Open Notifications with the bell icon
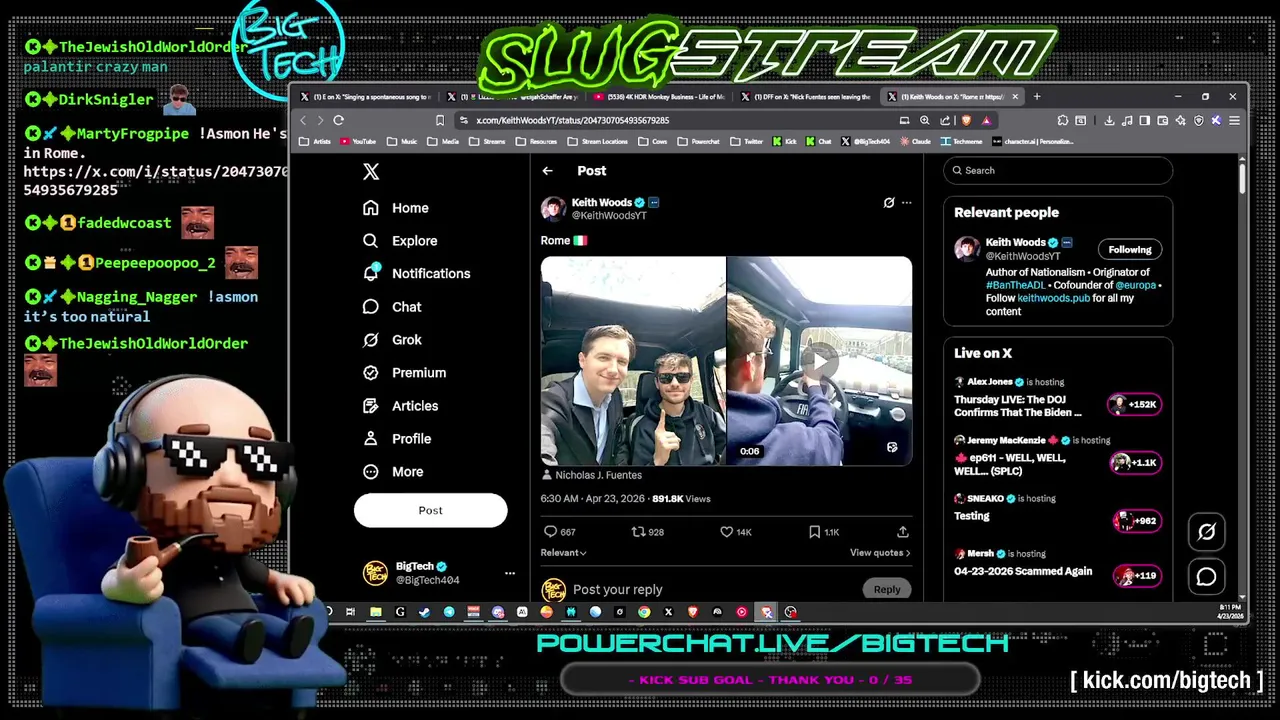 [x=416, y=273]
